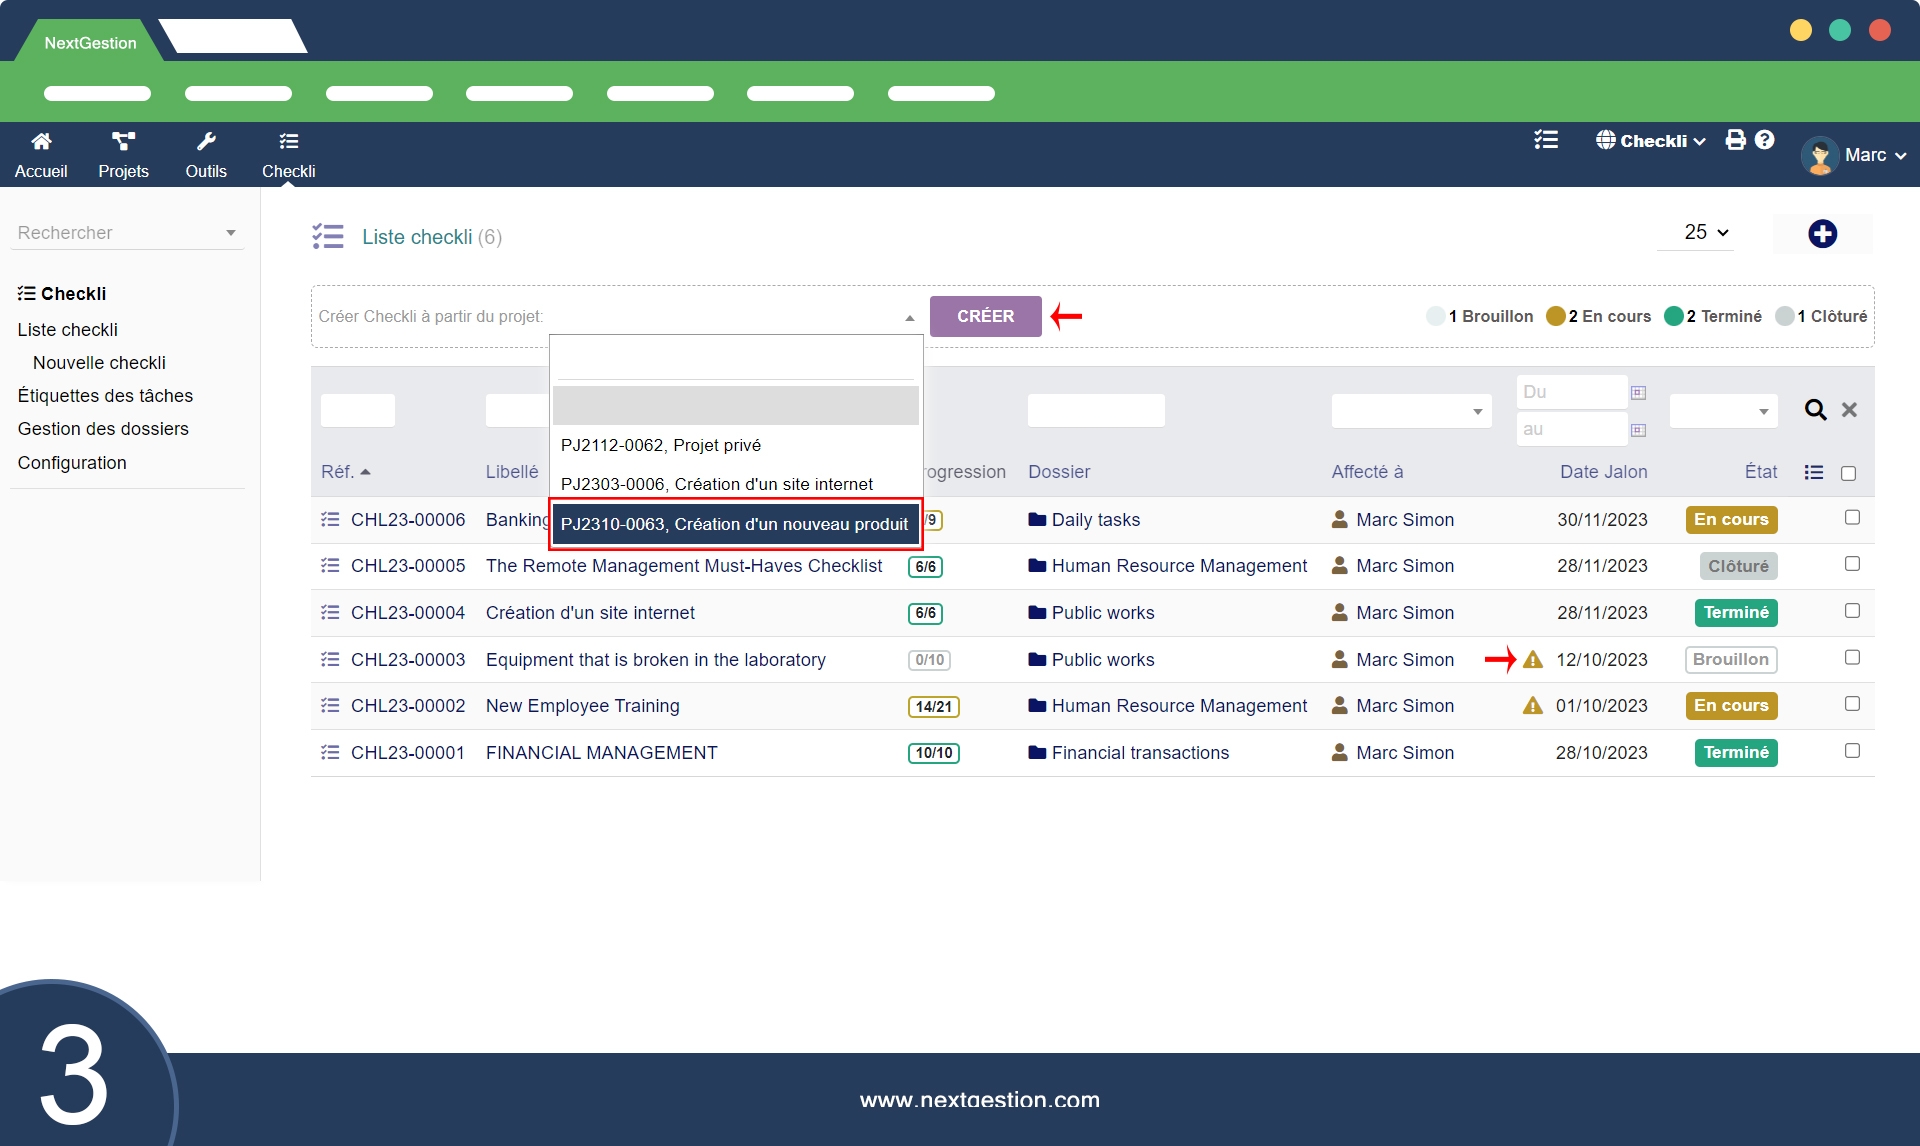Image resolution: width=1920 pixels, height=1146 pixels.
Task: Open the help question mark icon
Action: (1765, 140)
